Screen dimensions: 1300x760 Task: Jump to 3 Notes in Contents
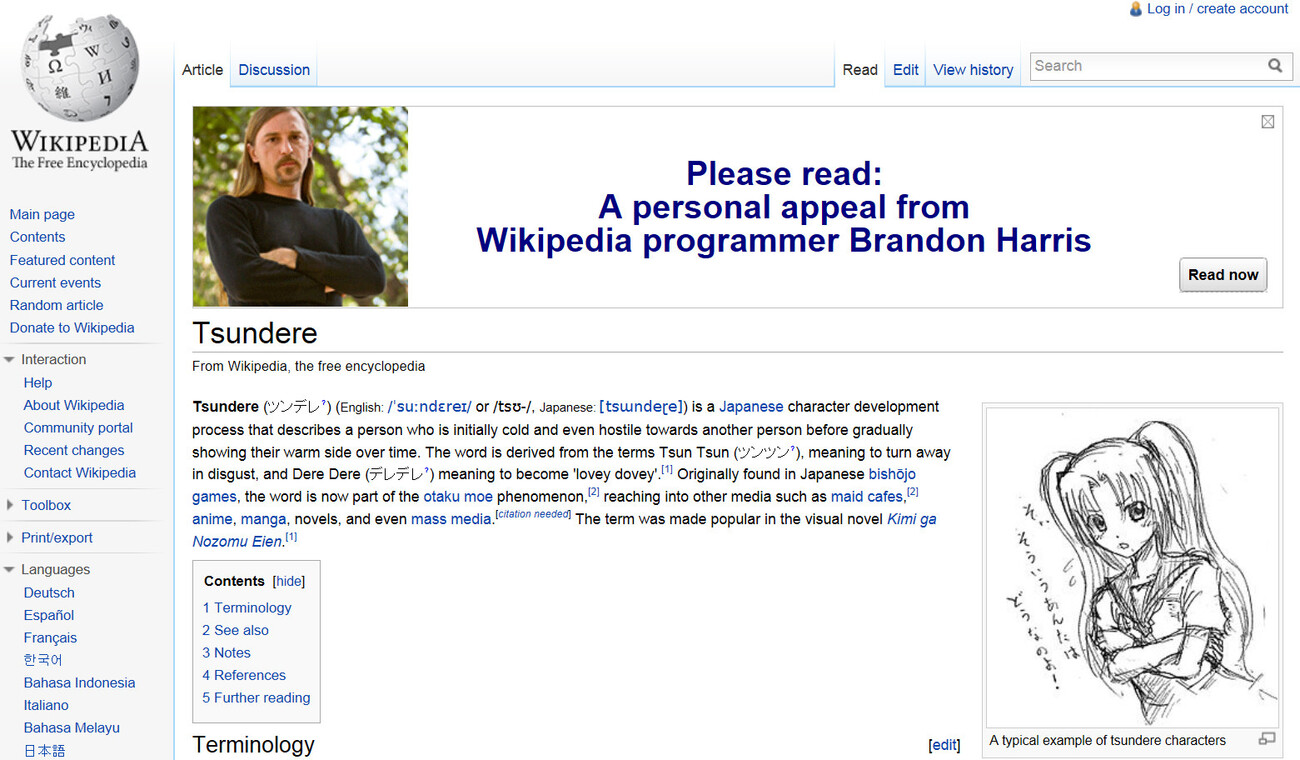(226, 653)
